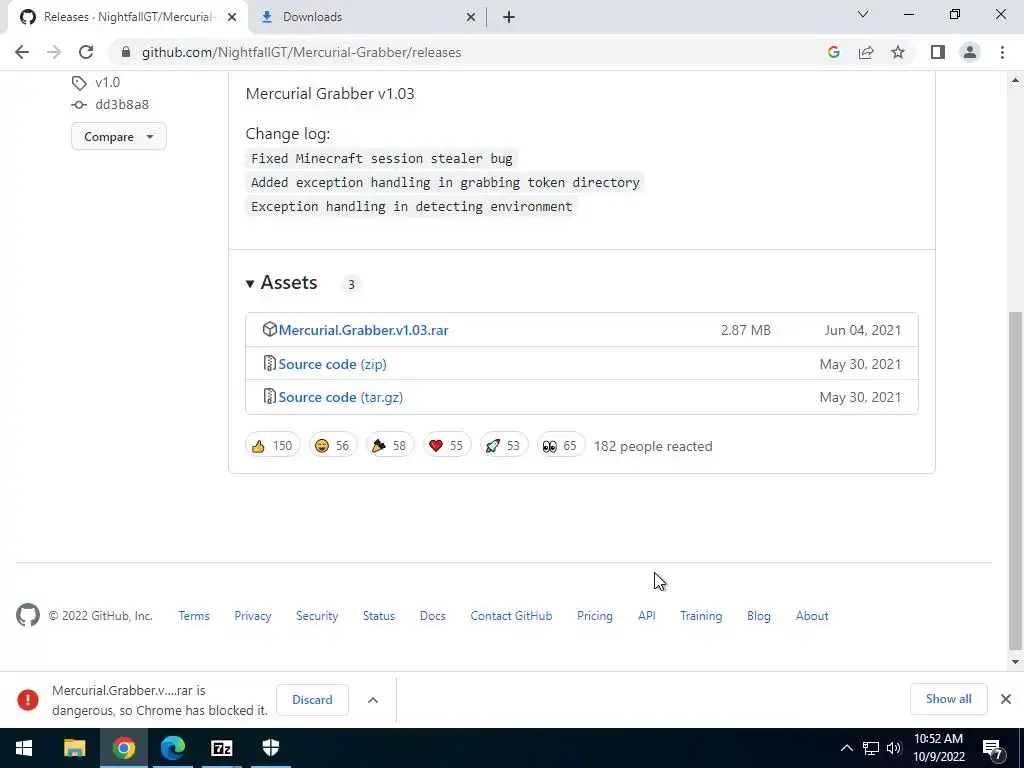Click the red danger warning icon
Image resolution: width=1024 pixels, height=768 pixels.
[28, 699]
